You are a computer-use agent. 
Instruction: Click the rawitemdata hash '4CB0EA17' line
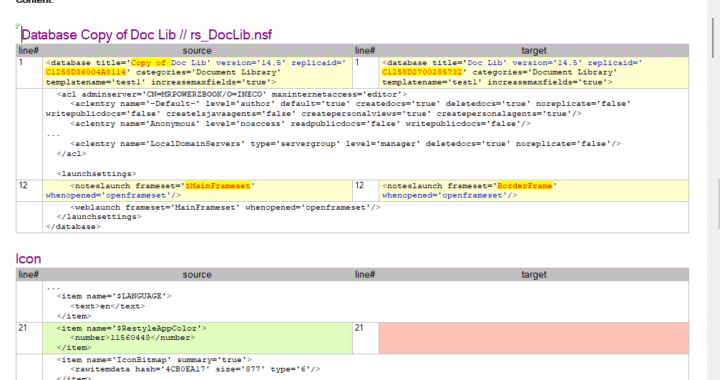coord(195,369)
